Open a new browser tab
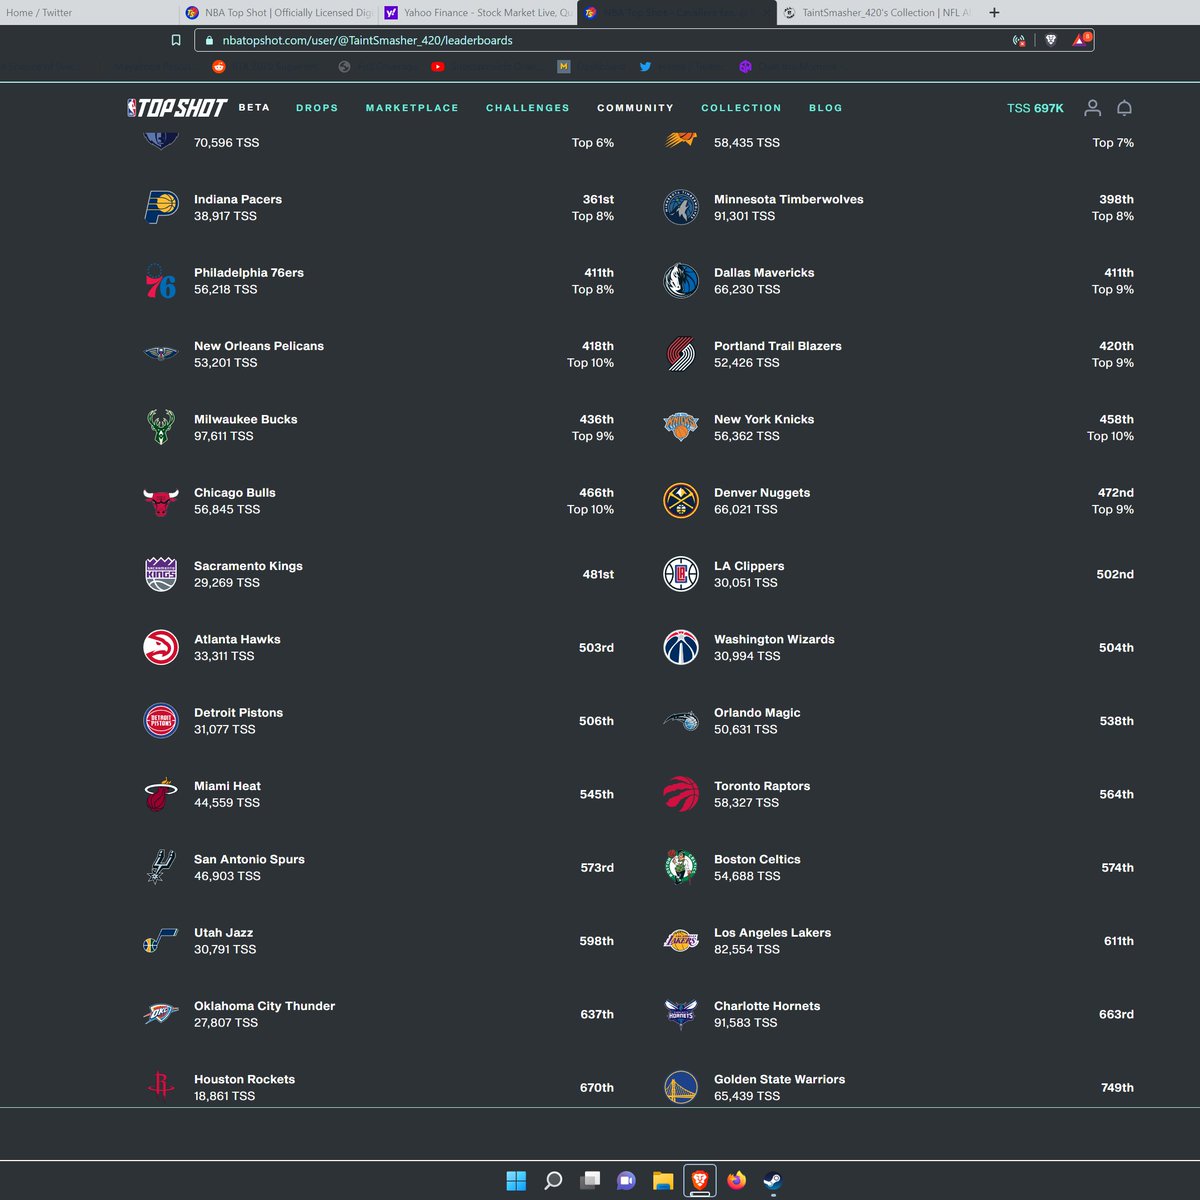1200x1200 pixels. point(994,13)
